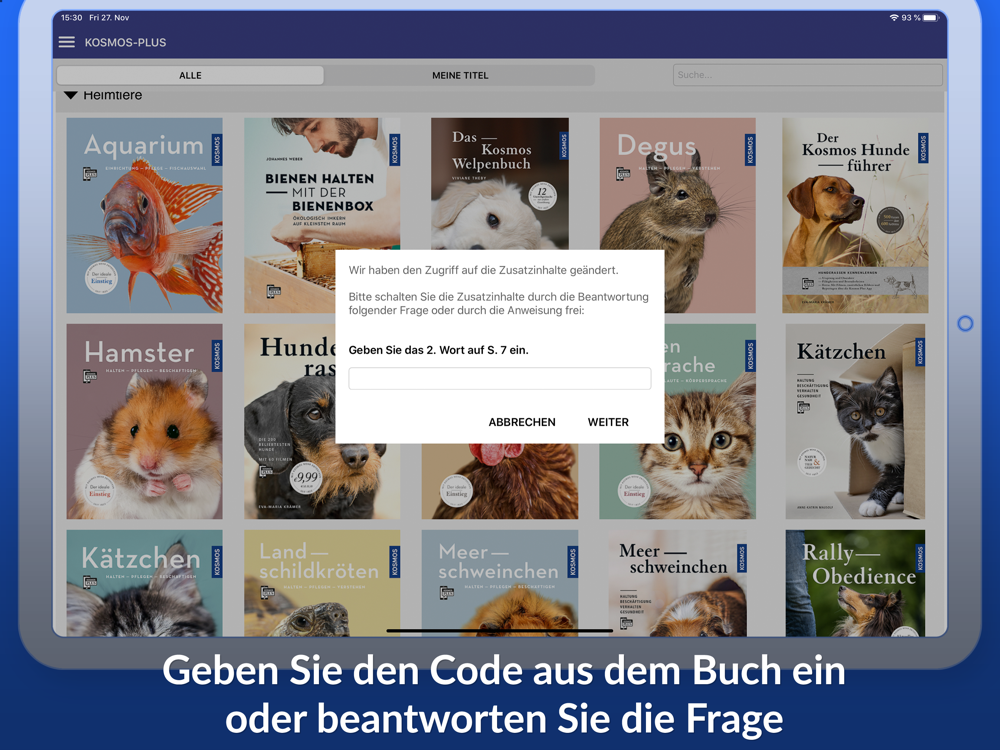Click the Wi-Fi status icon

[x=894, y=17]
